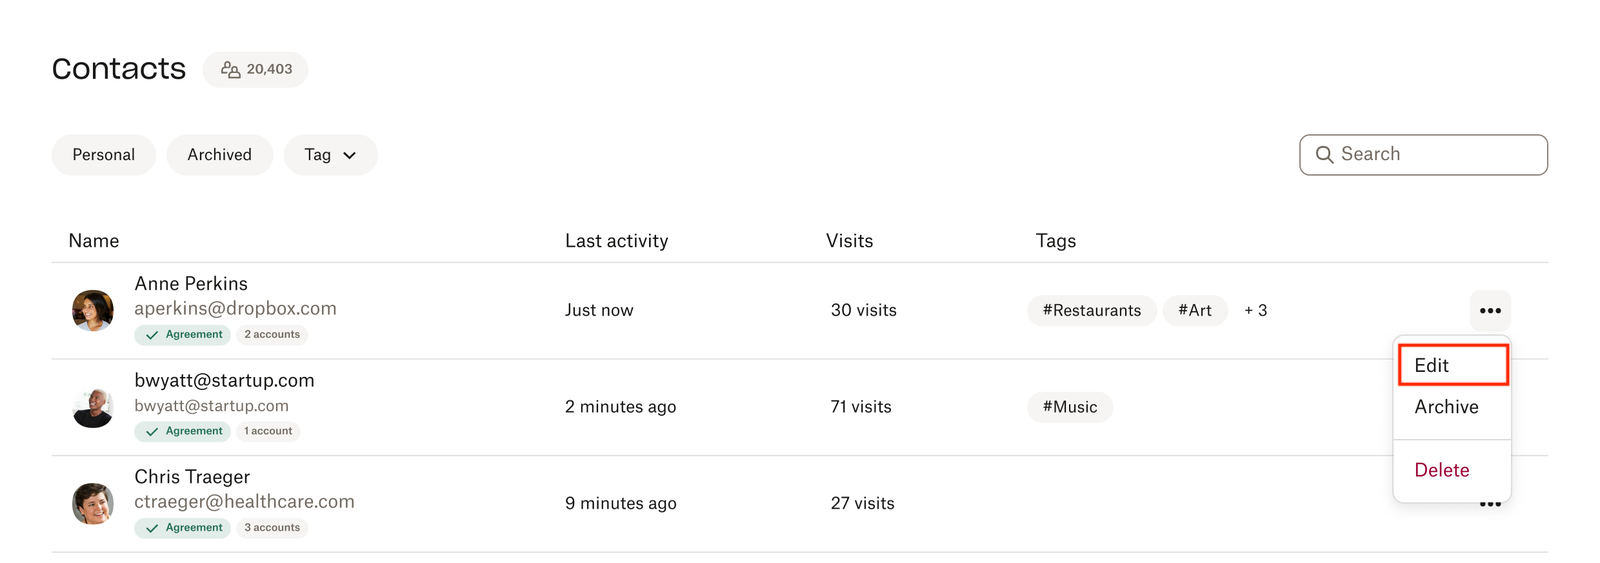The height and width of the screenshot is (563, 1600).
Task: Choose Delete from the context menu
Action: 1442,470
